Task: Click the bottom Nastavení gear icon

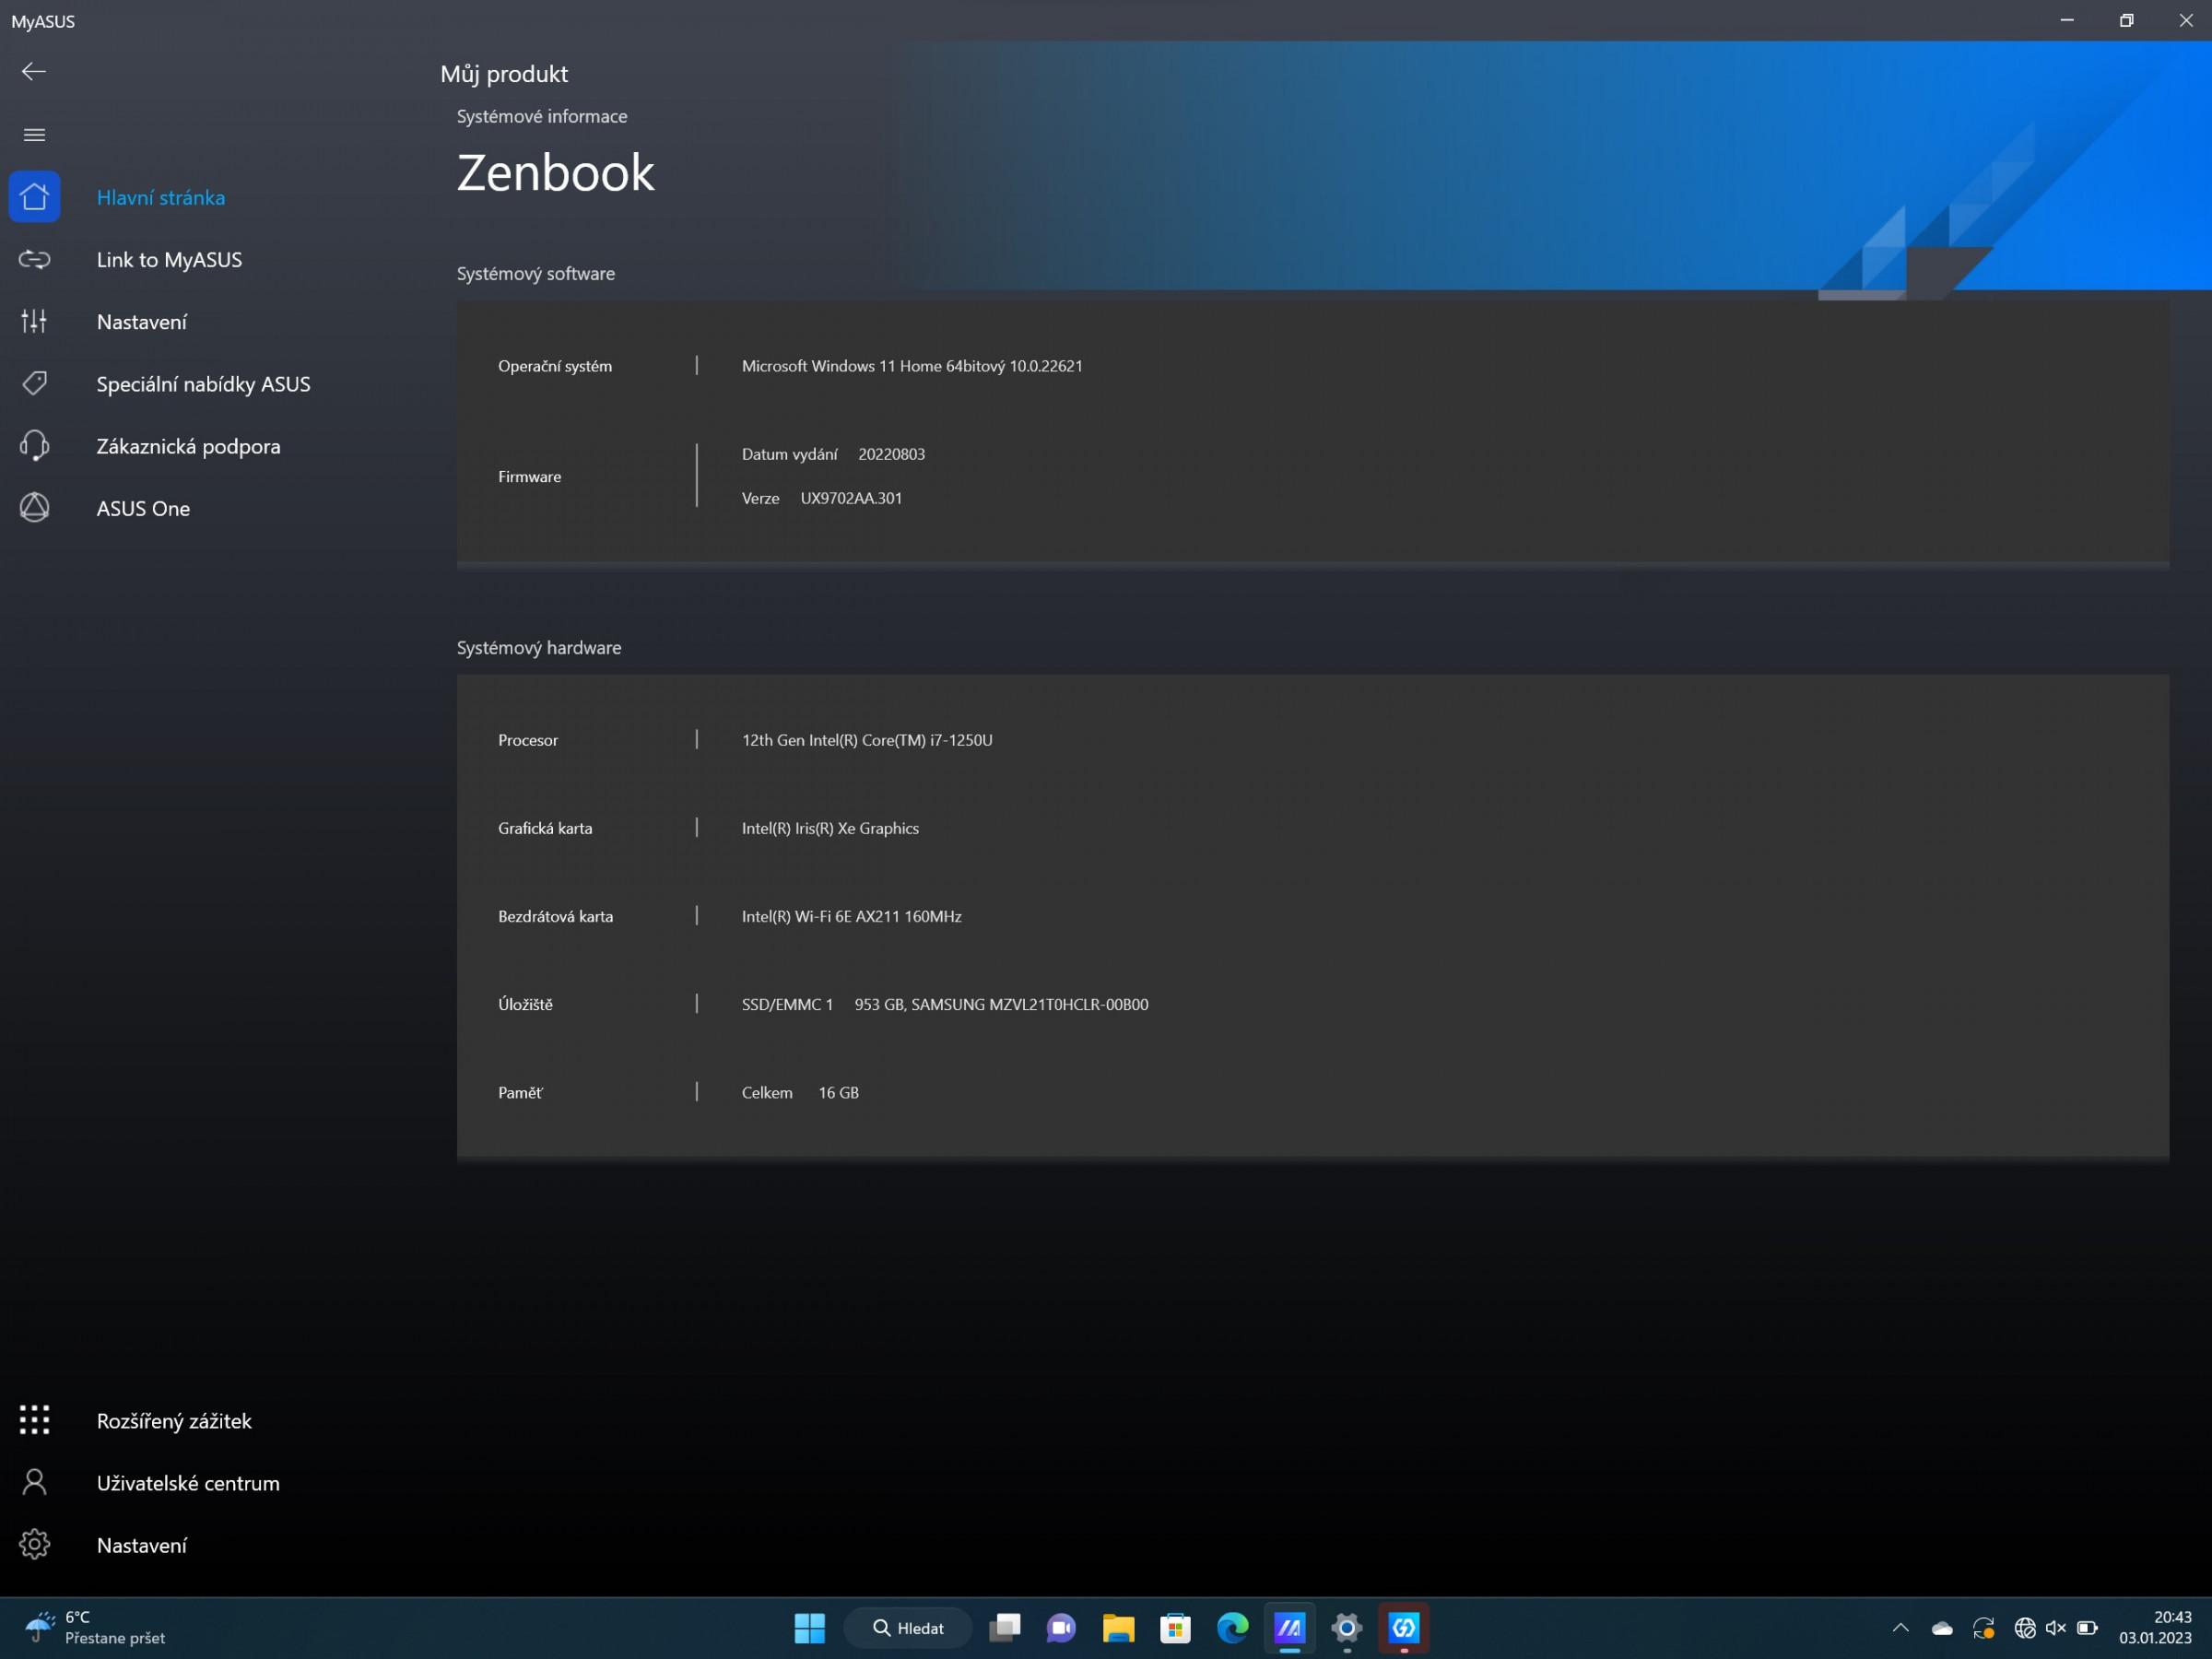Action: 34,1544
